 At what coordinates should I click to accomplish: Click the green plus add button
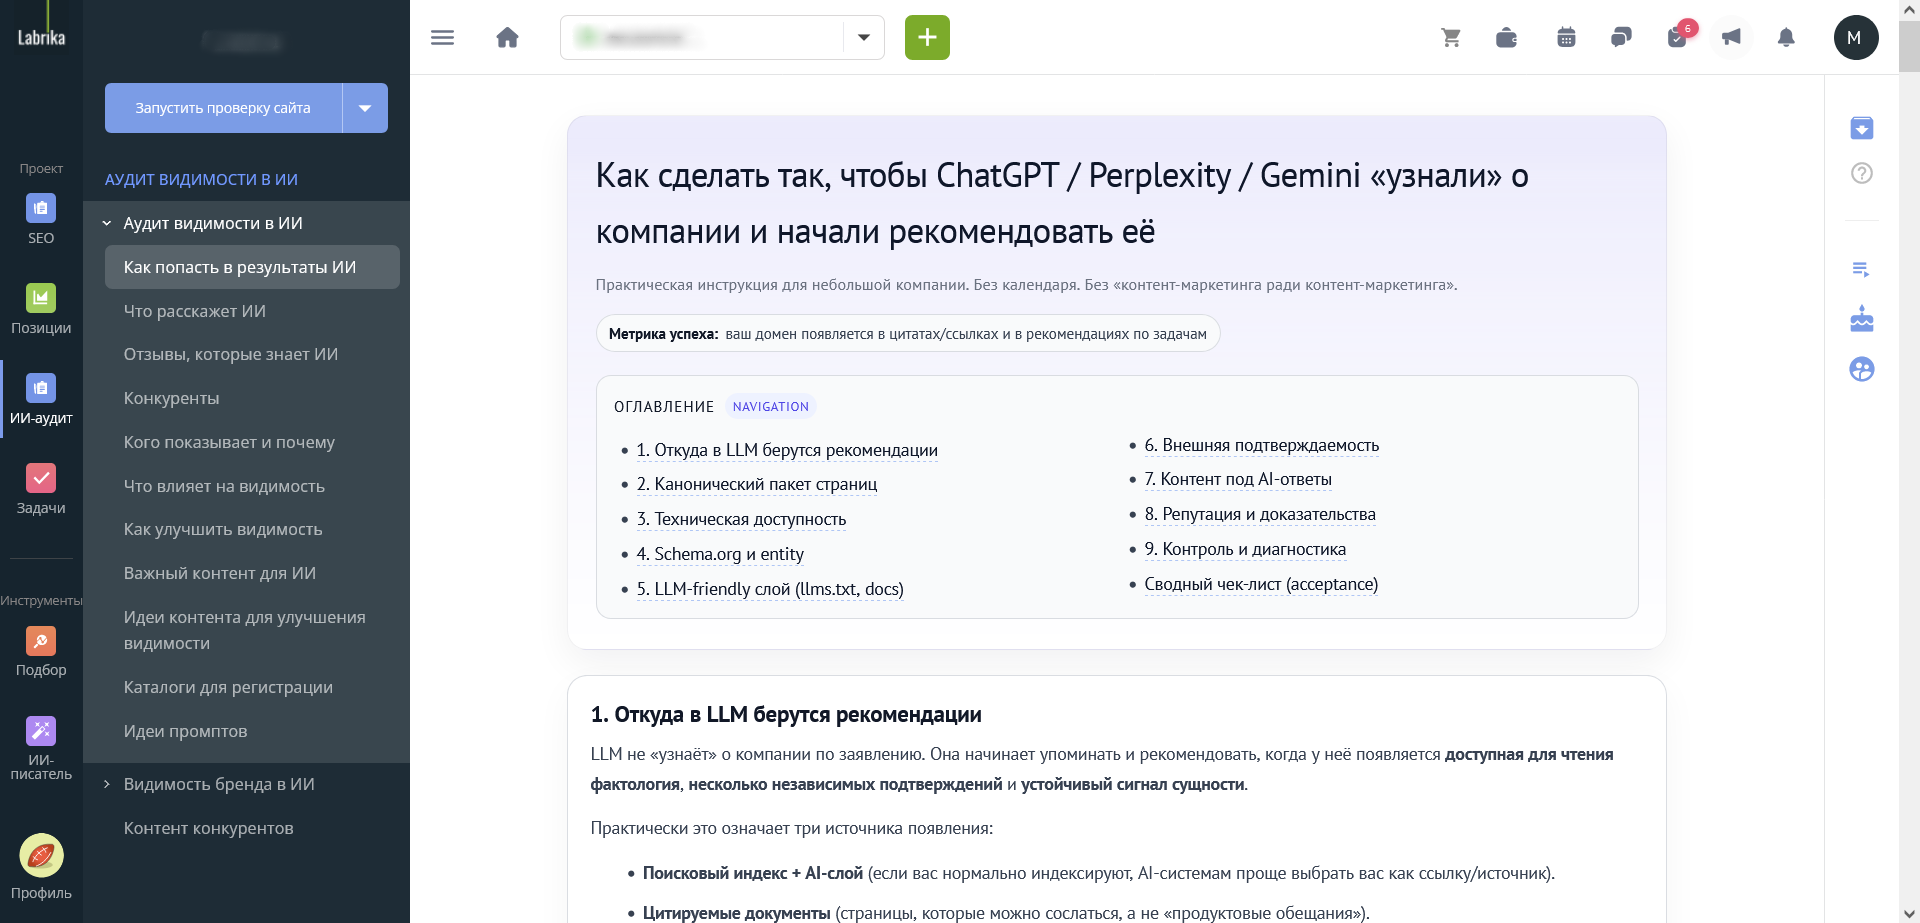tap(927, 38)
